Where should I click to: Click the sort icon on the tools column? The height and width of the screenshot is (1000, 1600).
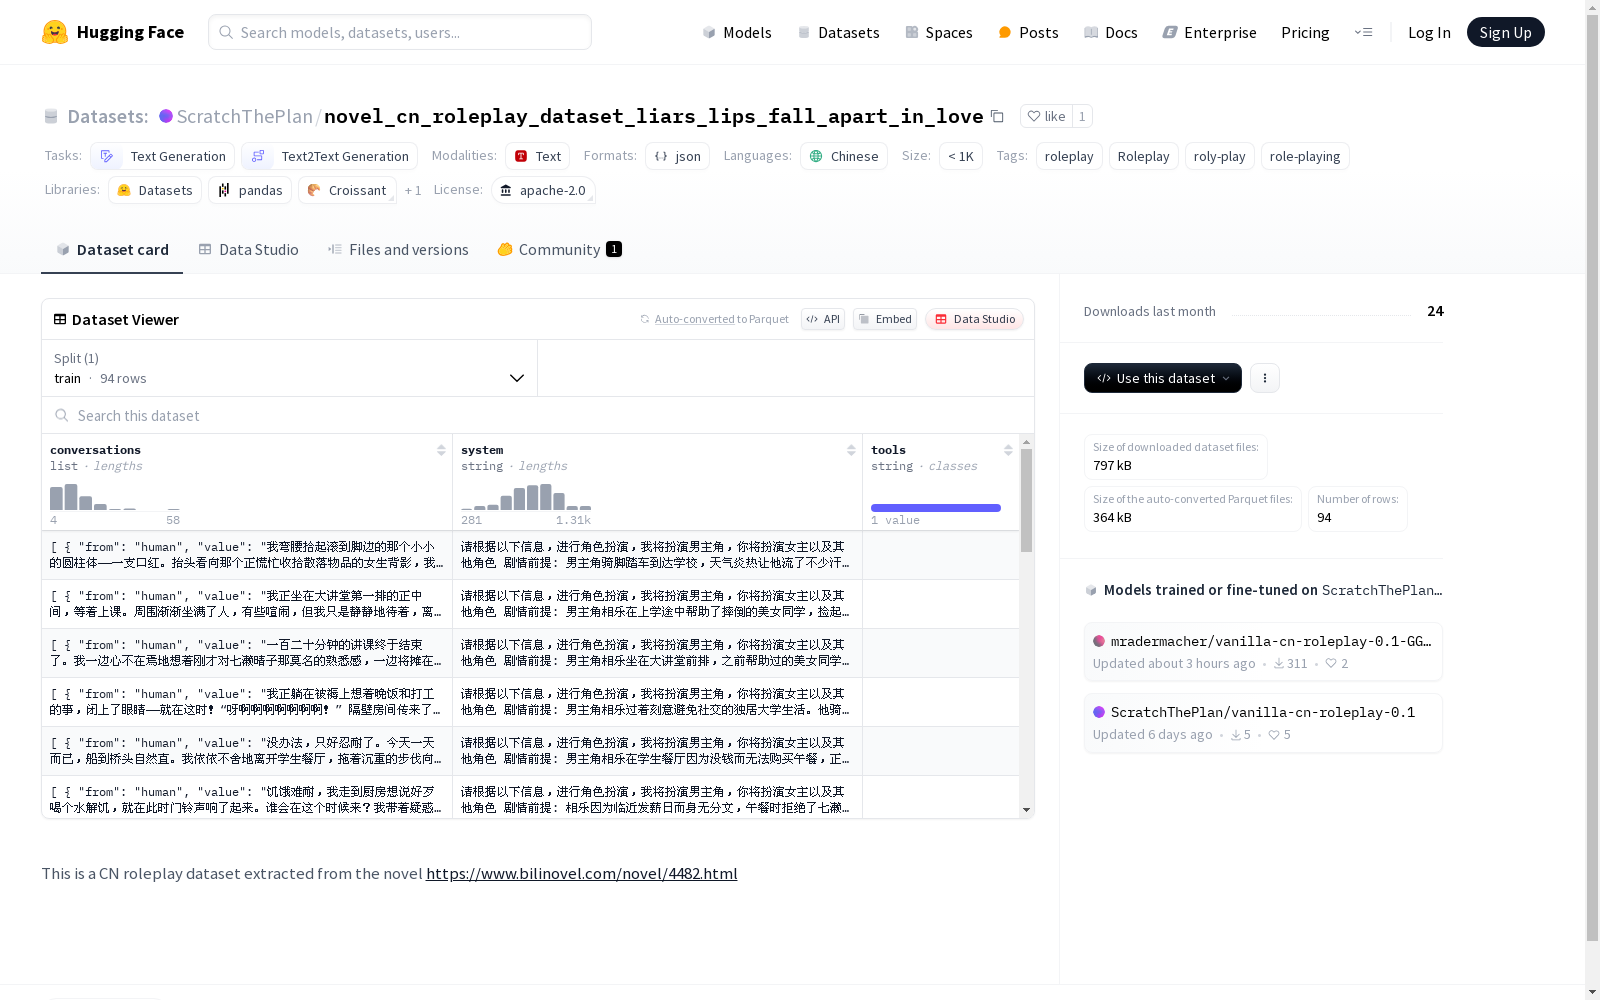[1008, 450]
